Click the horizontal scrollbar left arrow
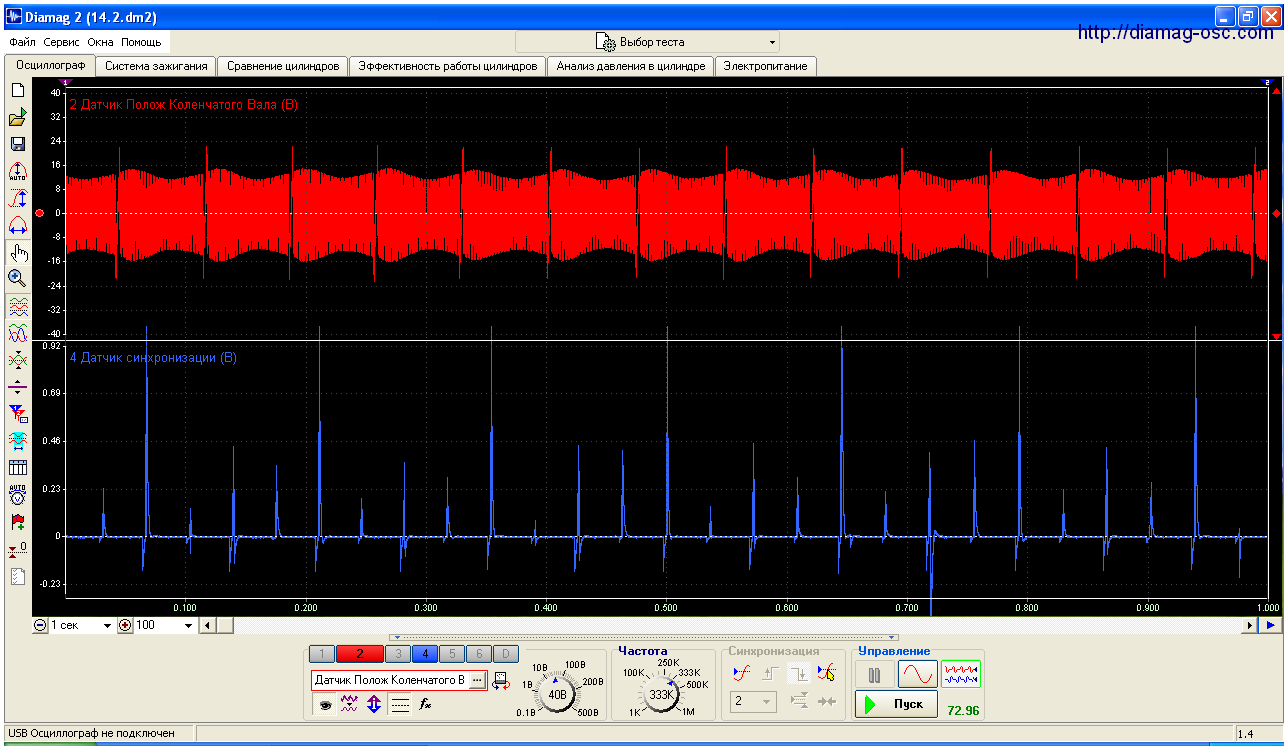1288x746 pixels. point(208,625)
